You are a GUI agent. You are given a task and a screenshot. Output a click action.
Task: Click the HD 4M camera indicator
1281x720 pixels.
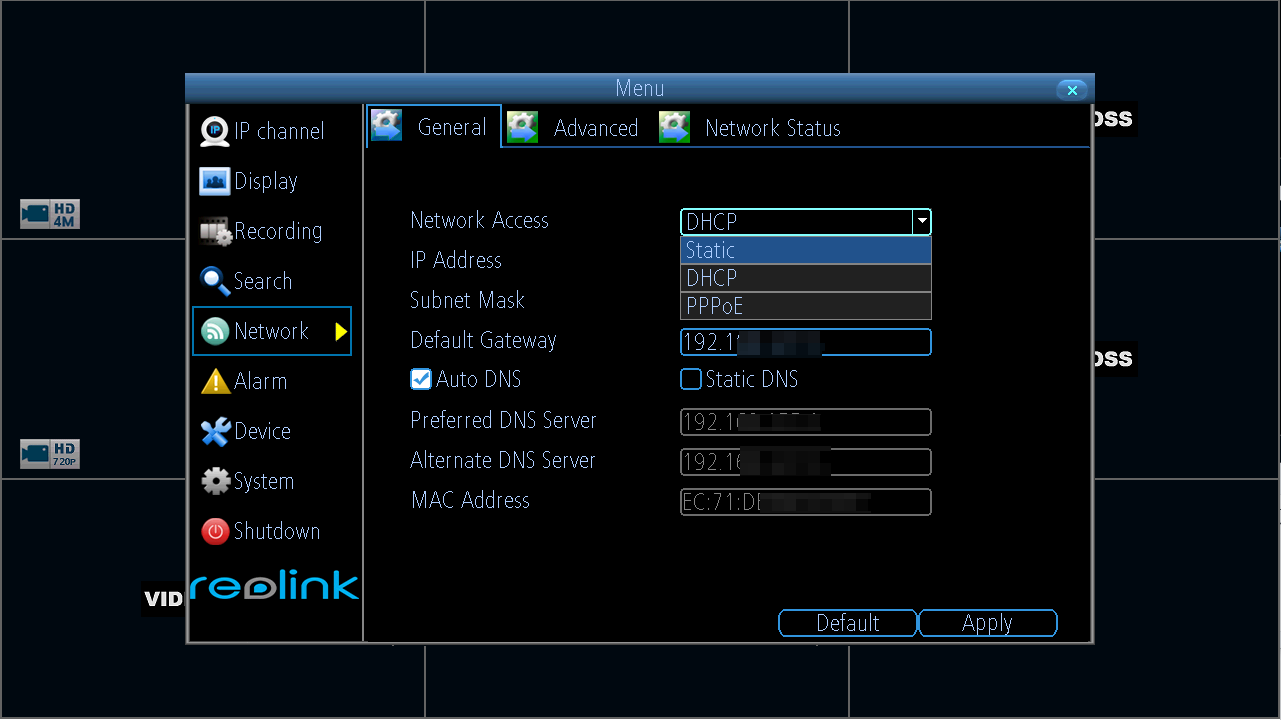click(x=50, y=214)
